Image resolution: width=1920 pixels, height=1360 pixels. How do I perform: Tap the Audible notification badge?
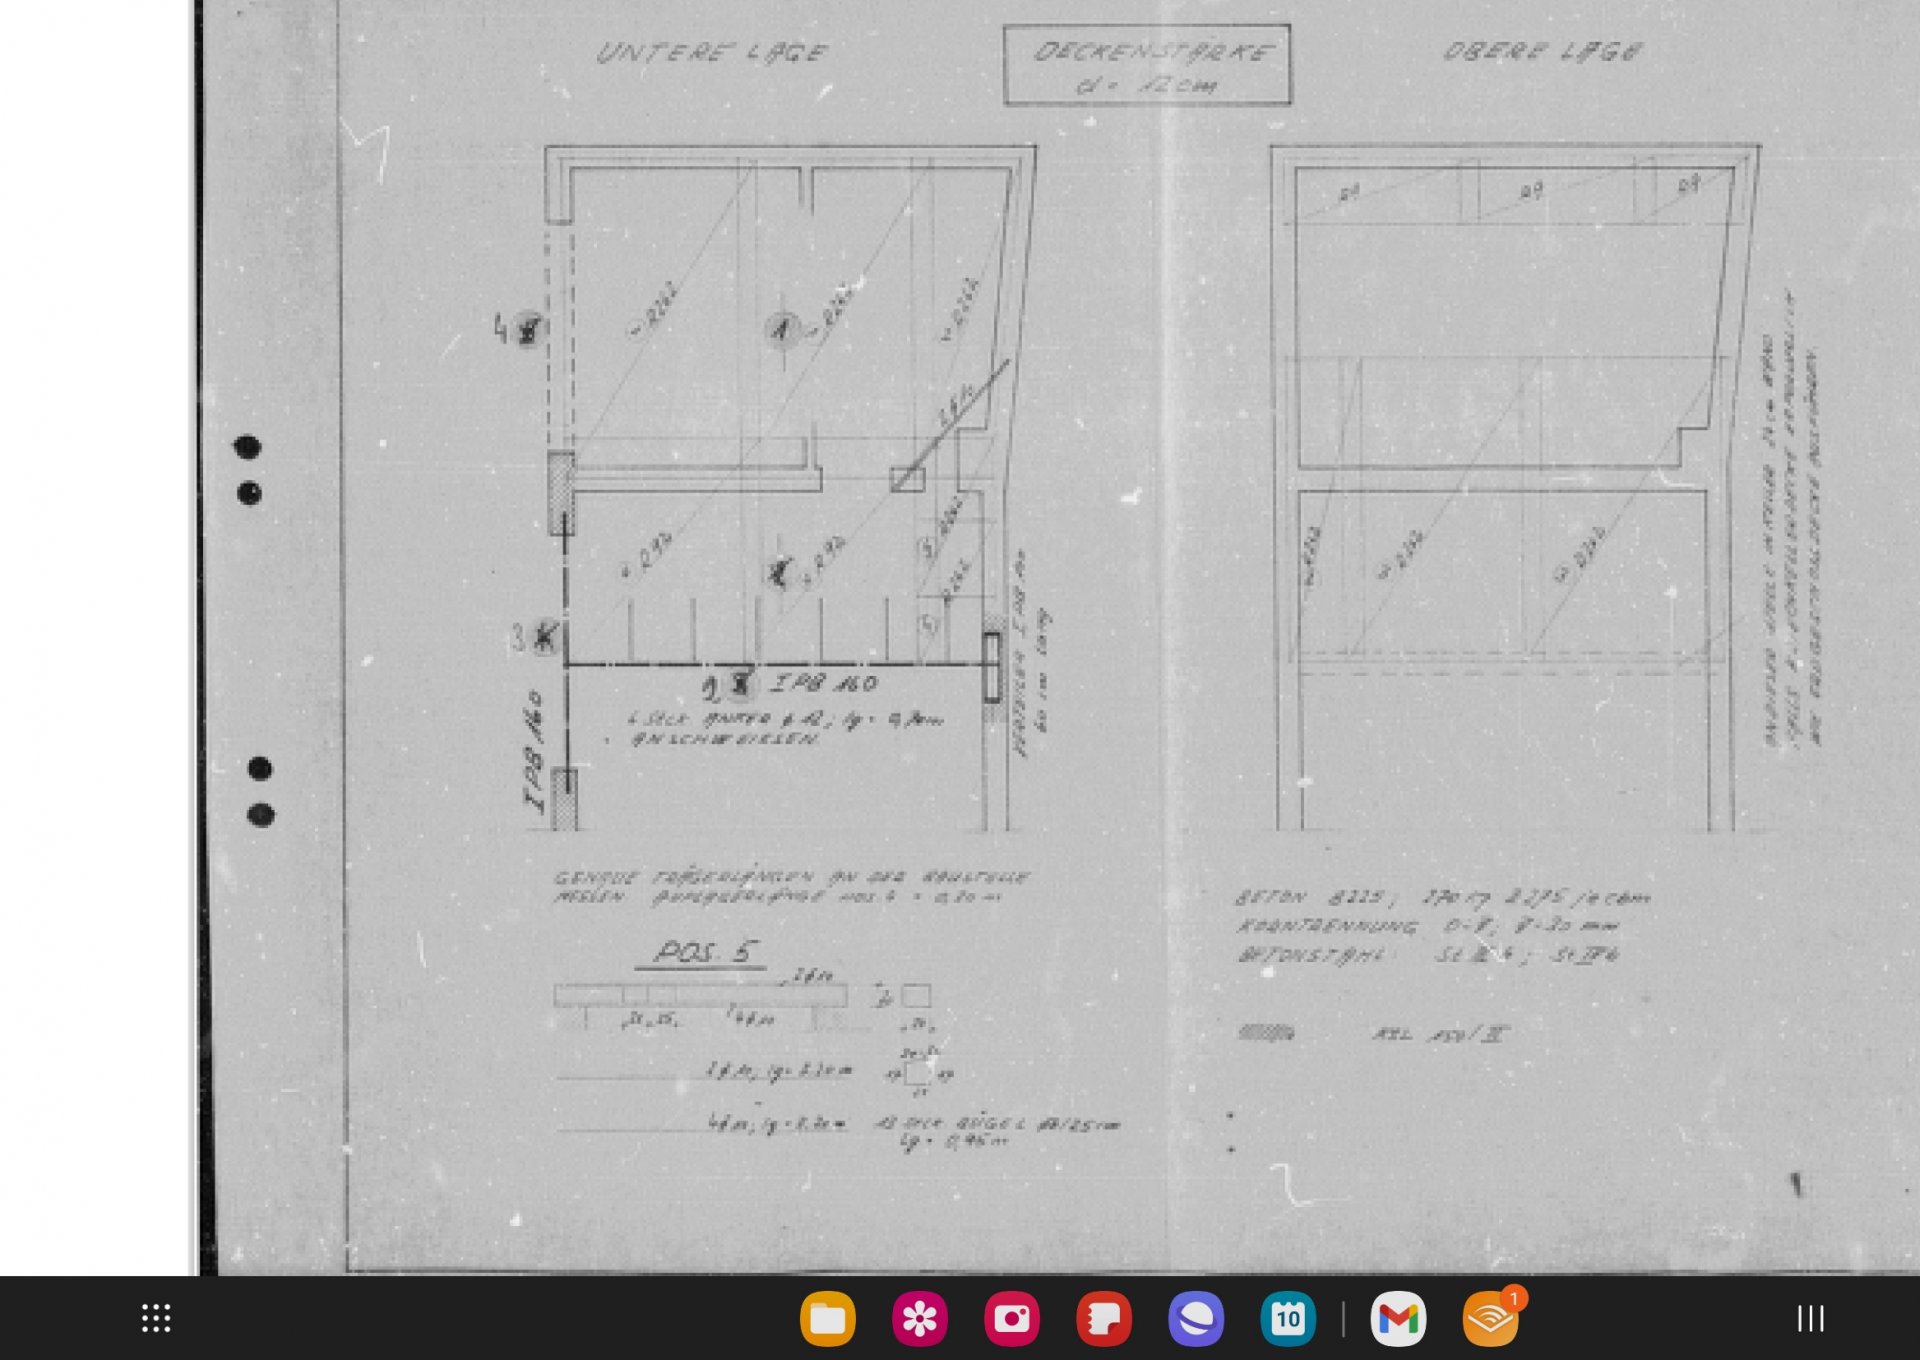(1514, 1298)
